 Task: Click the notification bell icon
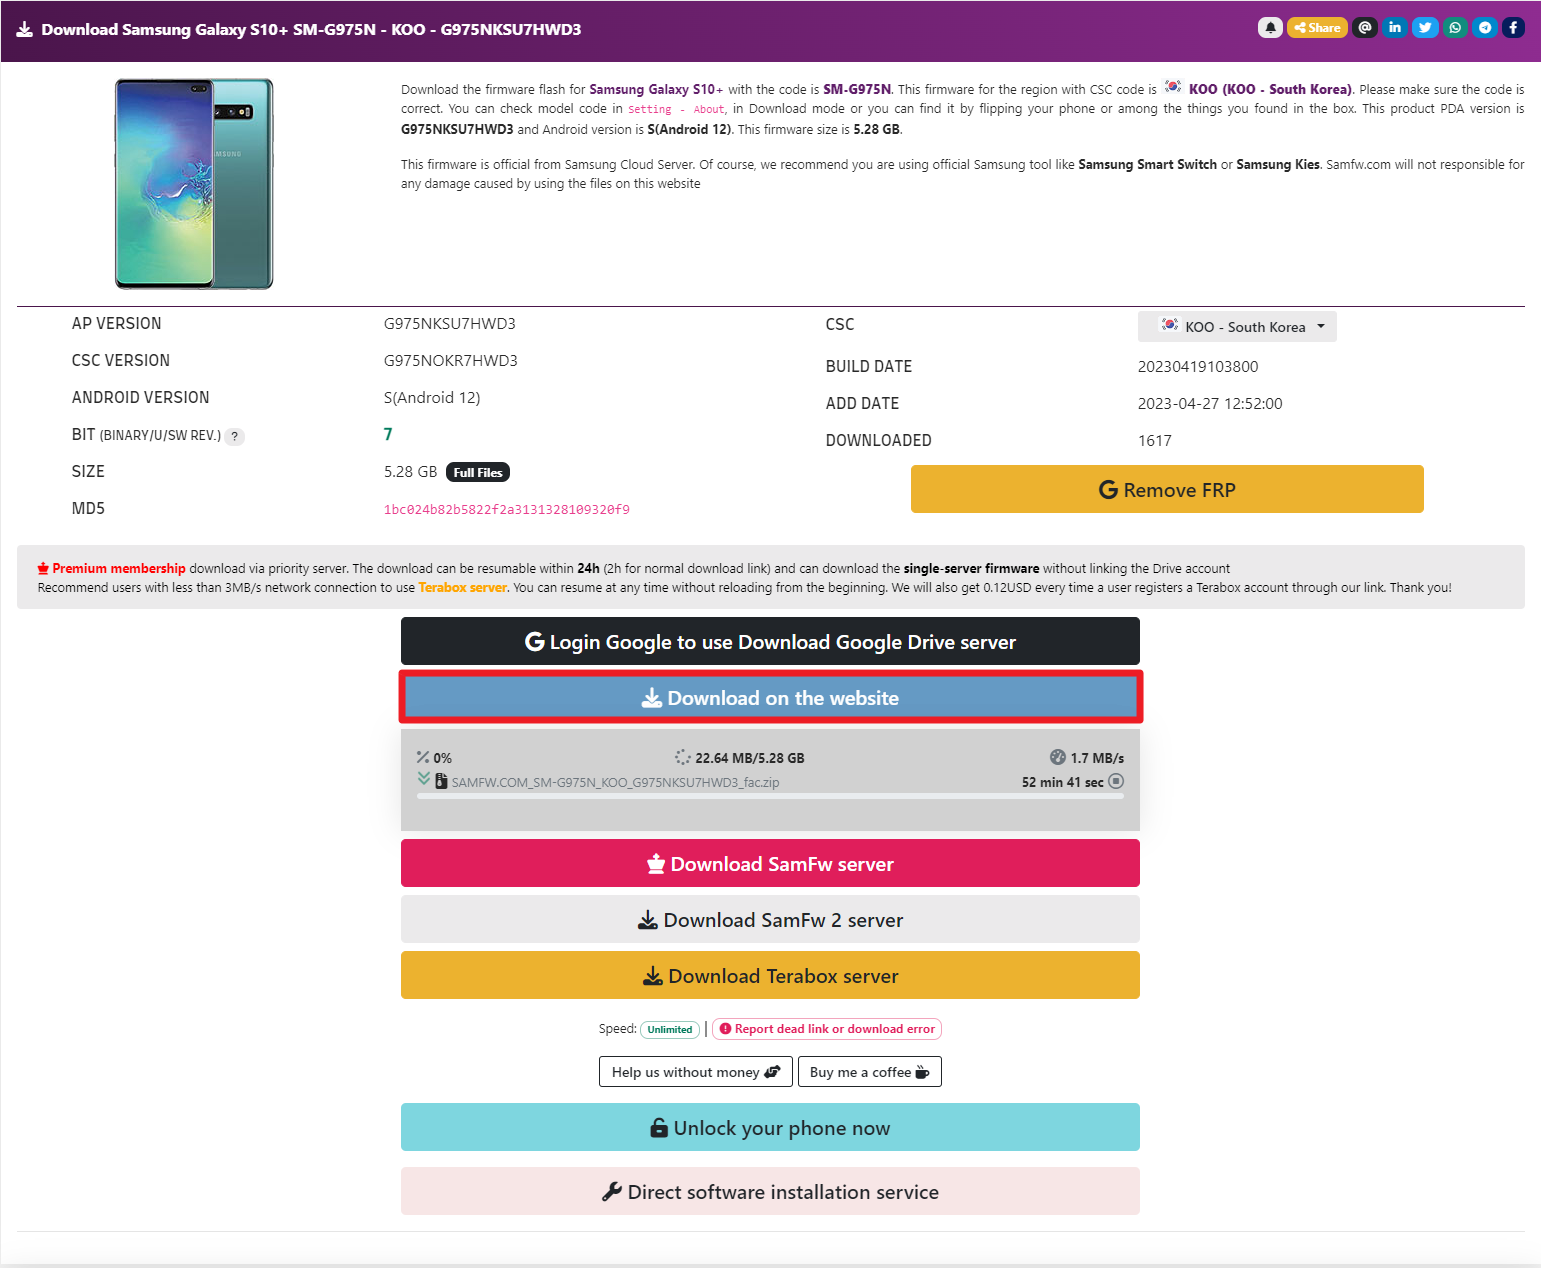tap(1270, 28)
